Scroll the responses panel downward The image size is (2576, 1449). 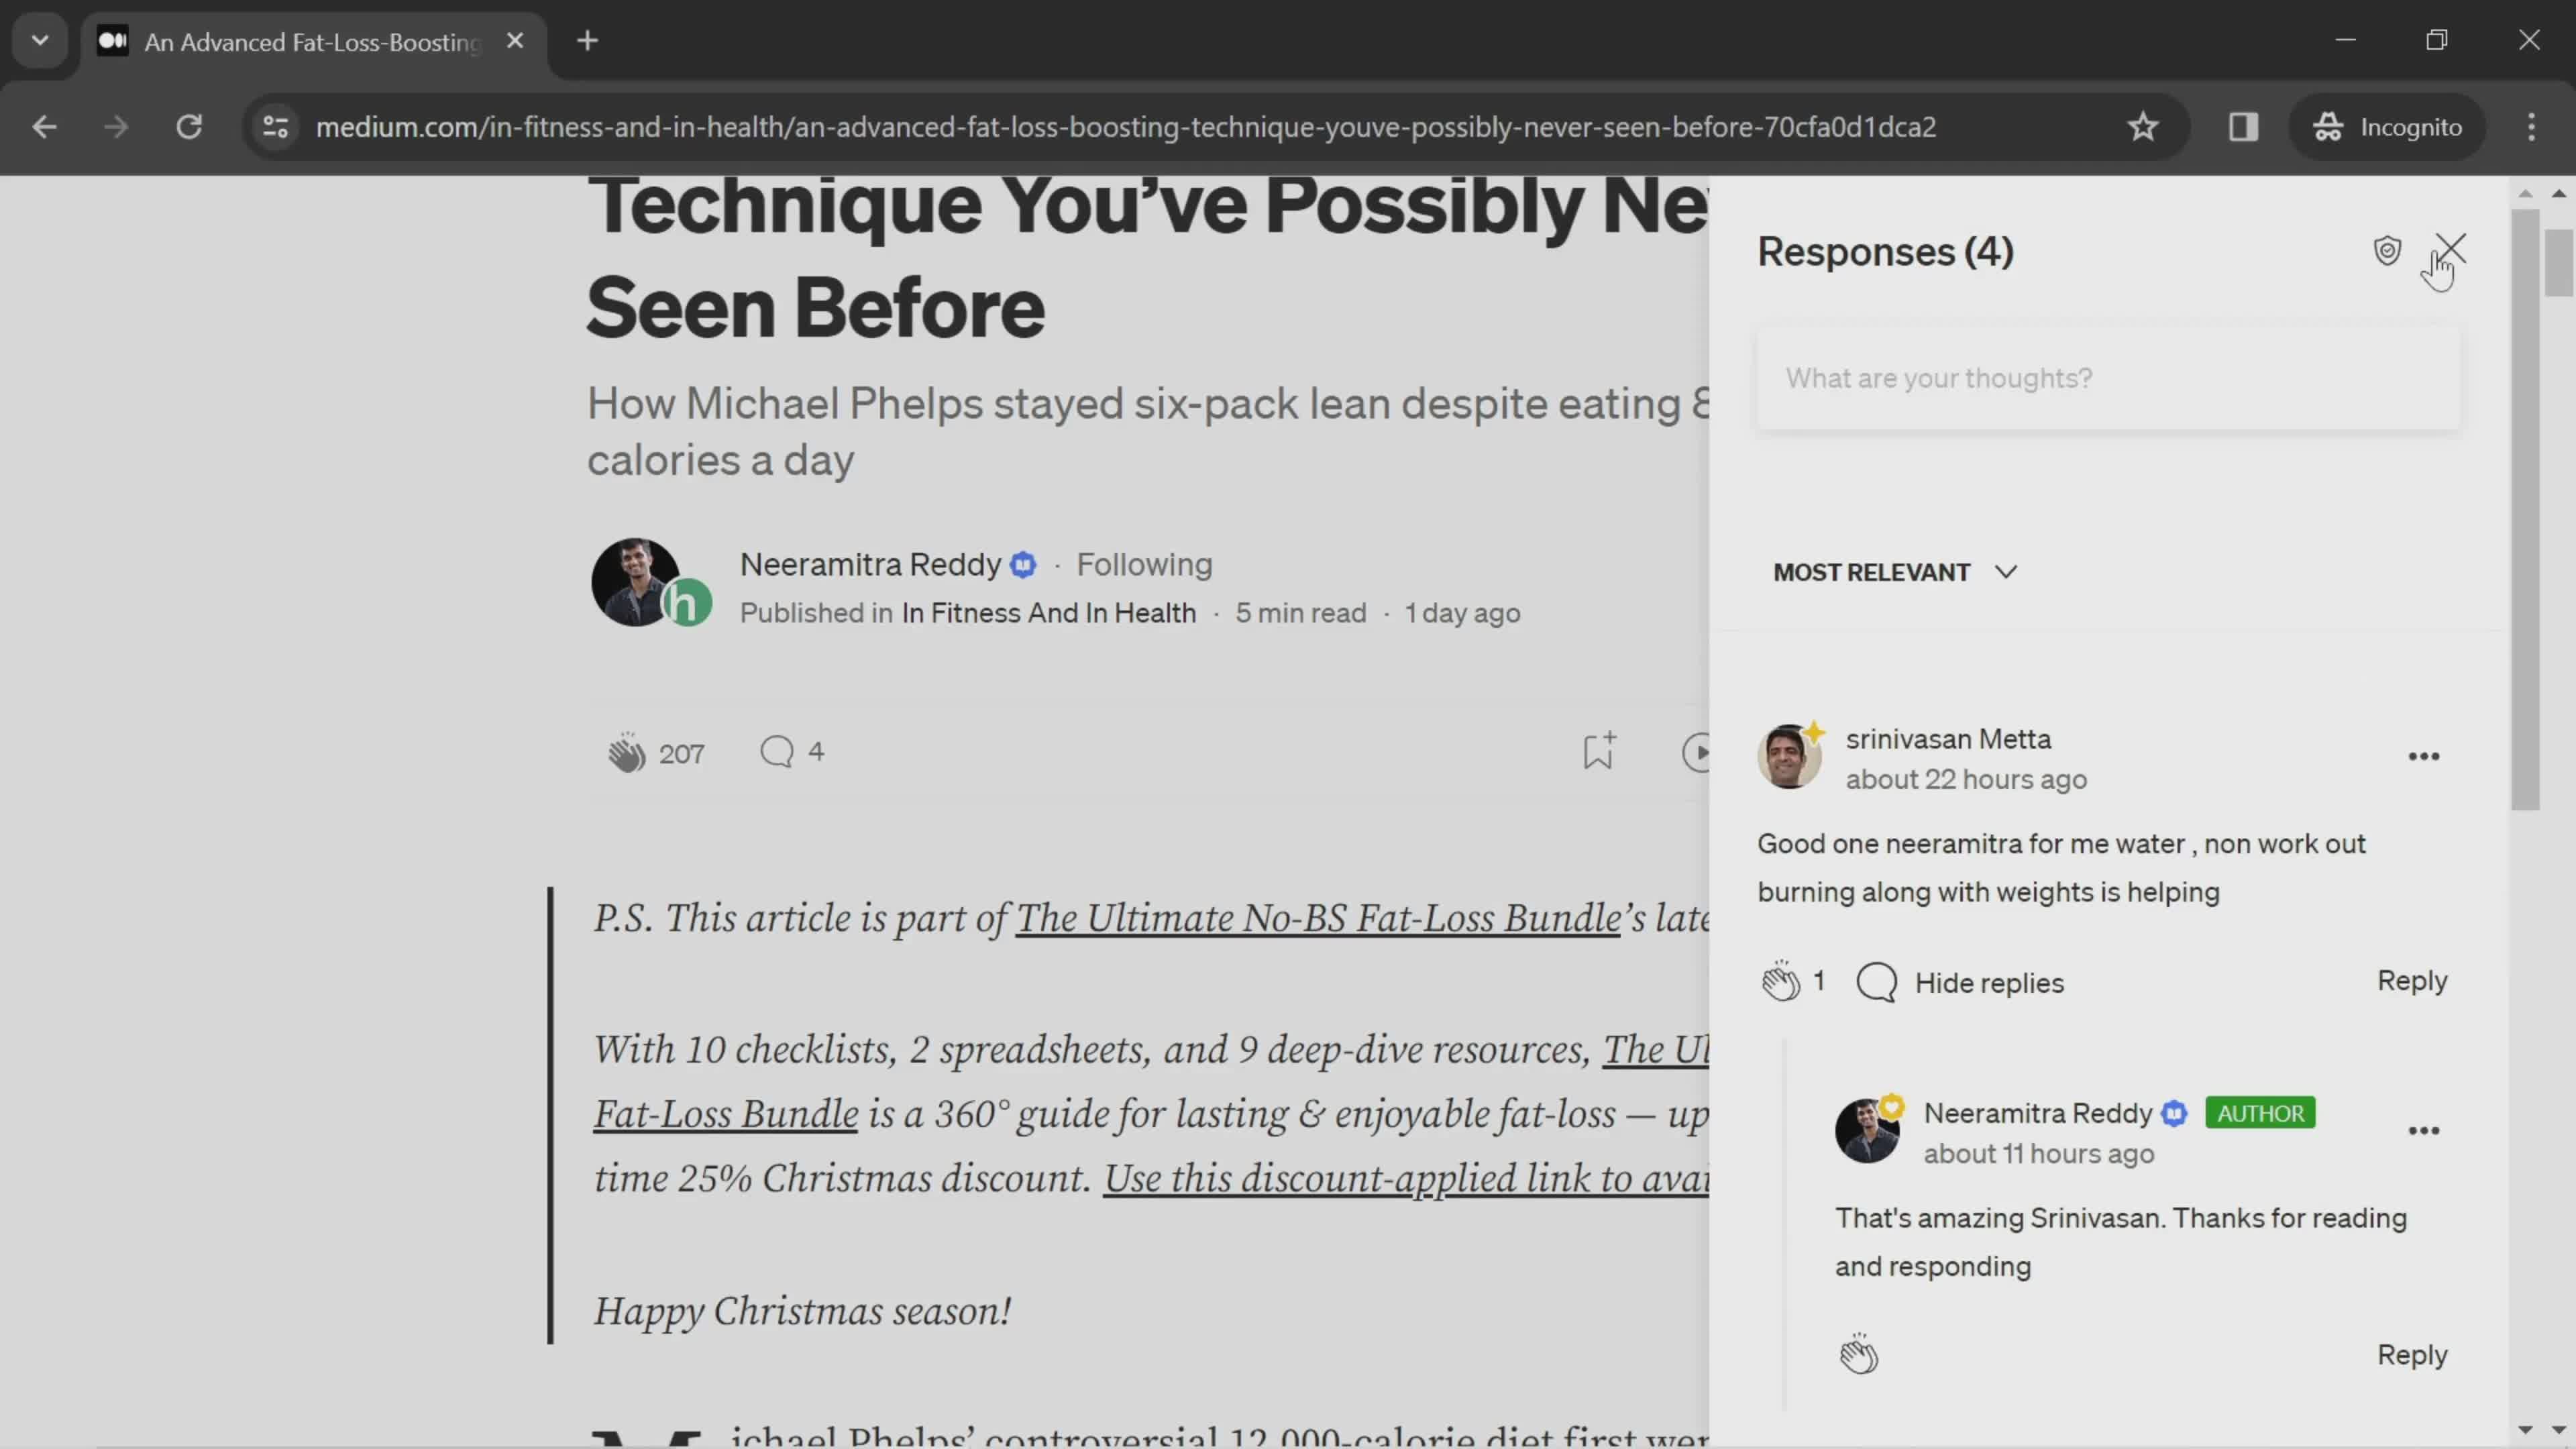tap(2525, 1430)
